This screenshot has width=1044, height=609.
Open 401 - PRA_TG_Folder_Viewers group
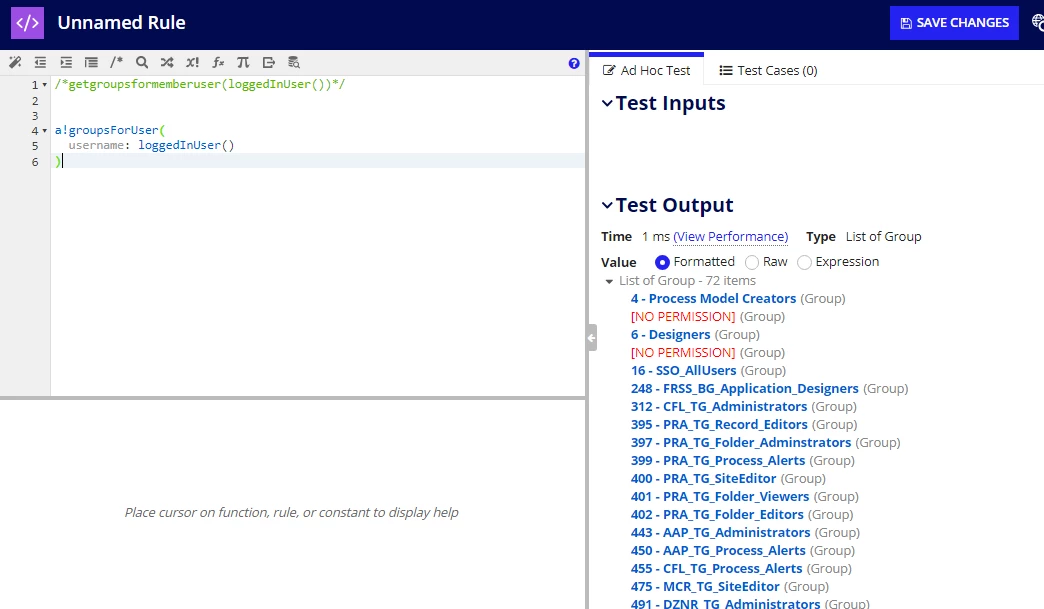720,496
